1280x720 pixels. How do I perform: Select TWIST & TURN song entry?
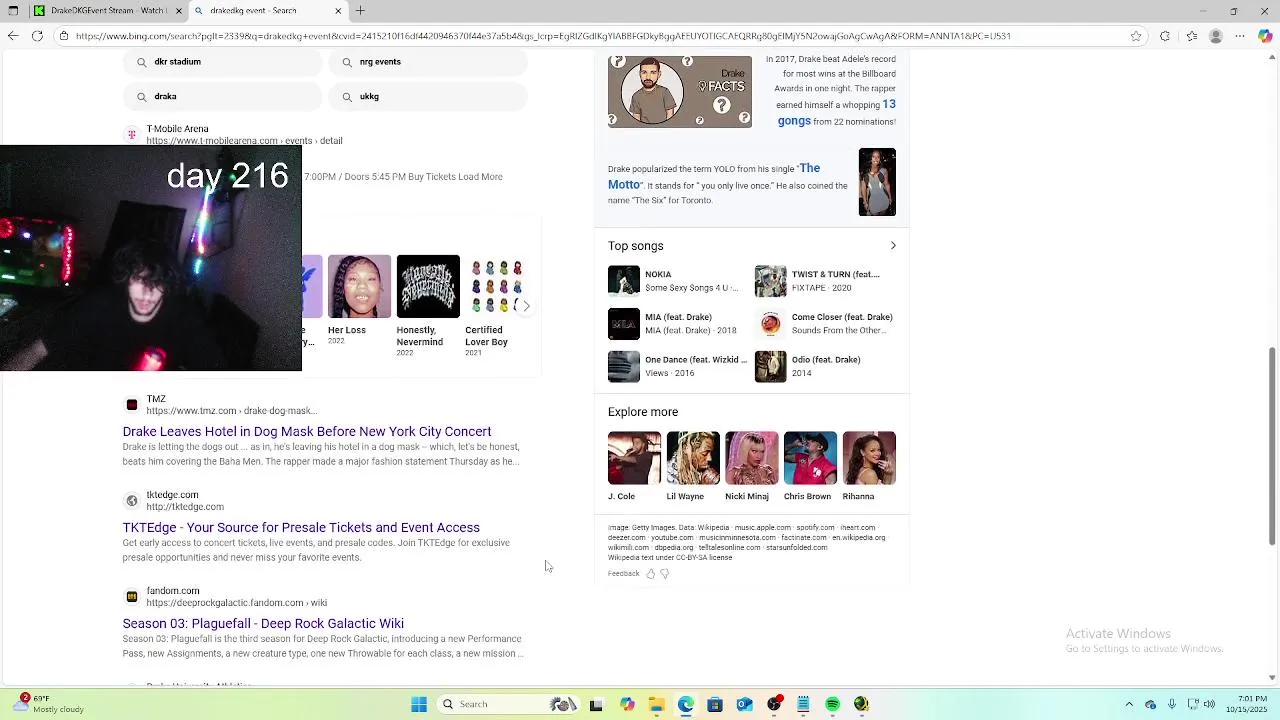click(x=825, y=281)
